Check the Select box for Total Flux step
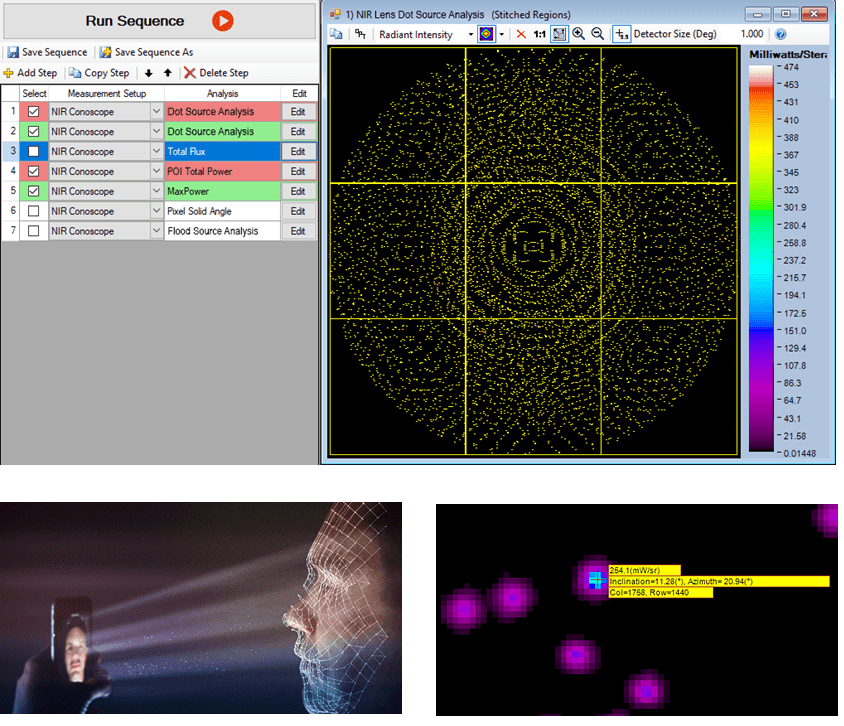This screenshot has height=726, width=844. [33, 151]
